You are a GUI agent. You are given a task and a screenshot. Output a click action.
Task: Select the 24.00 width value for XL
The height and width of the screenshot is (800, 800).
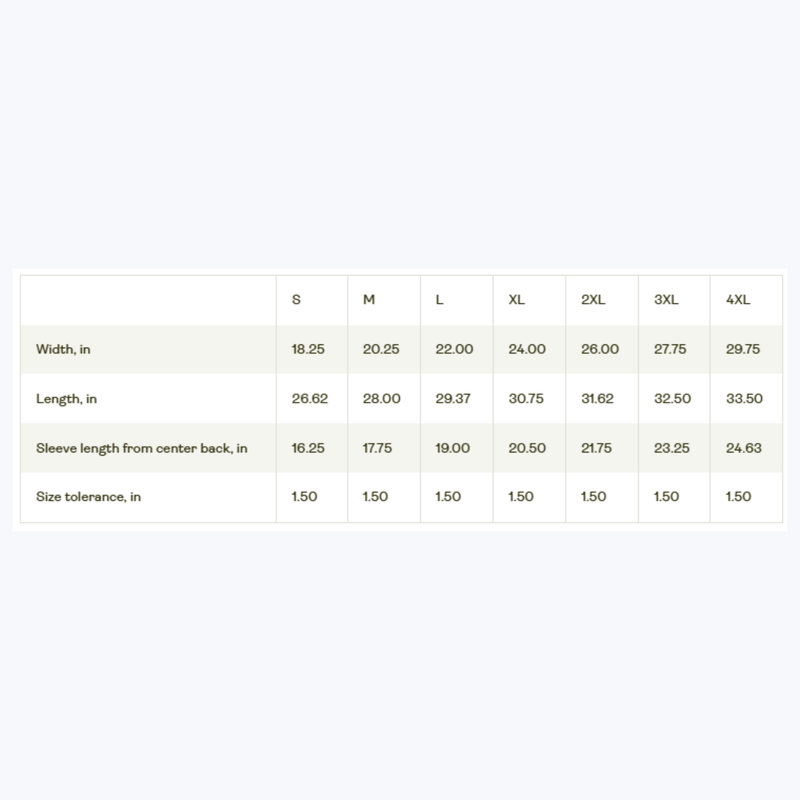click(x=527, y=349)
